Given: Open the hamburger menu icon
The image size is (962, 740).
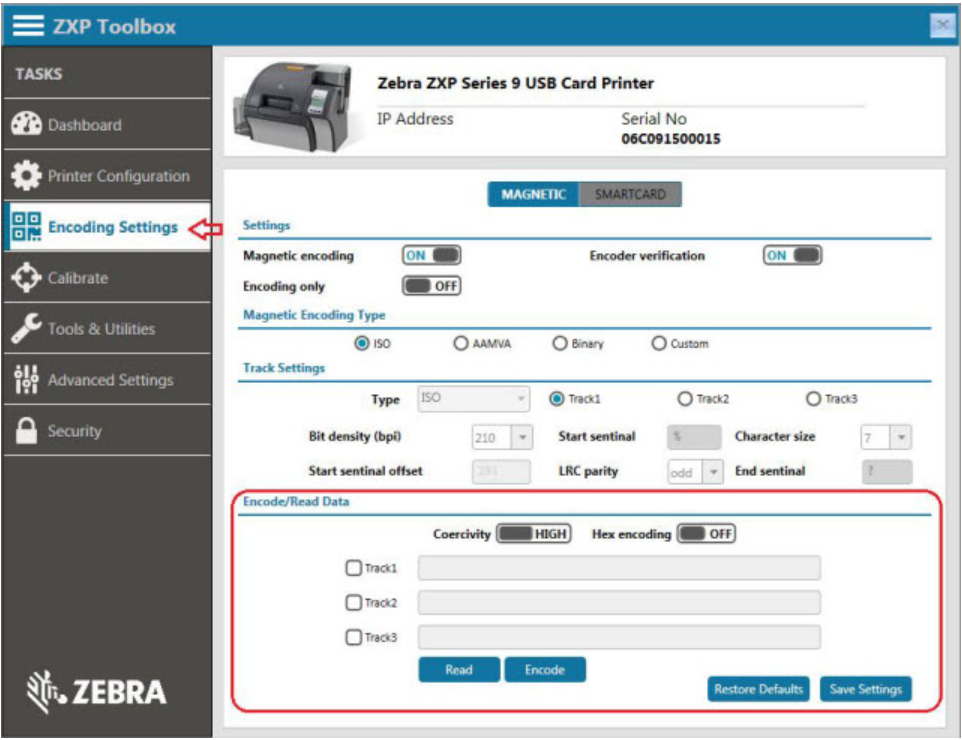Looking at the screenshot, I should click(29, 25).
